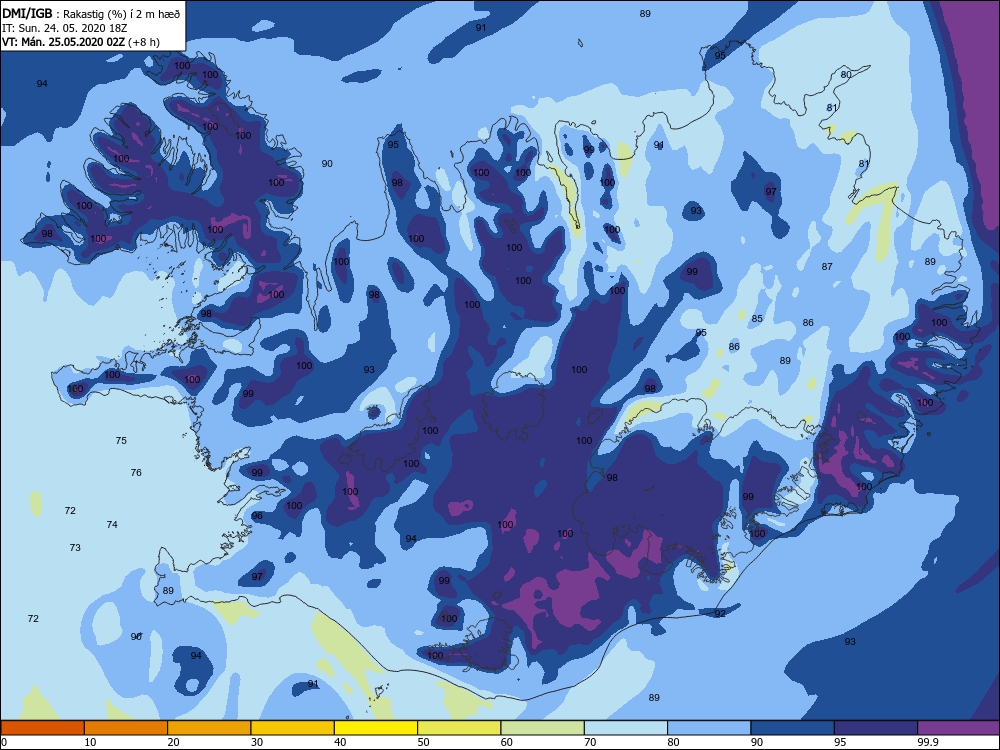Click the humidity value 96 on map
The image size is (1000, 750).
257,516
